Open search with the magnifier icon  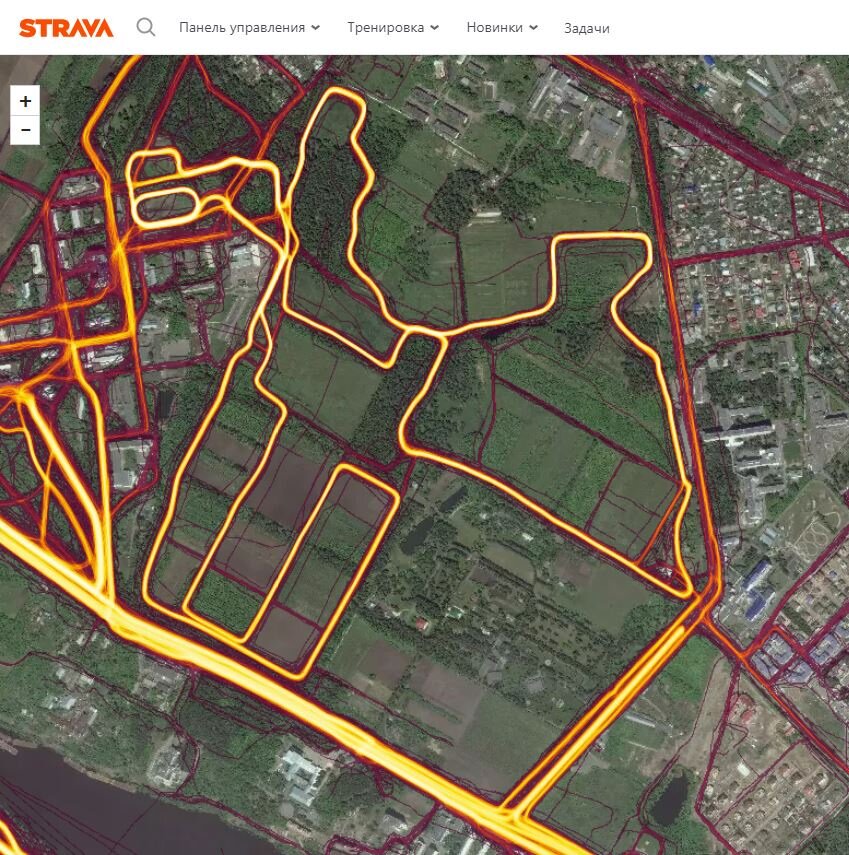[146, 27]
